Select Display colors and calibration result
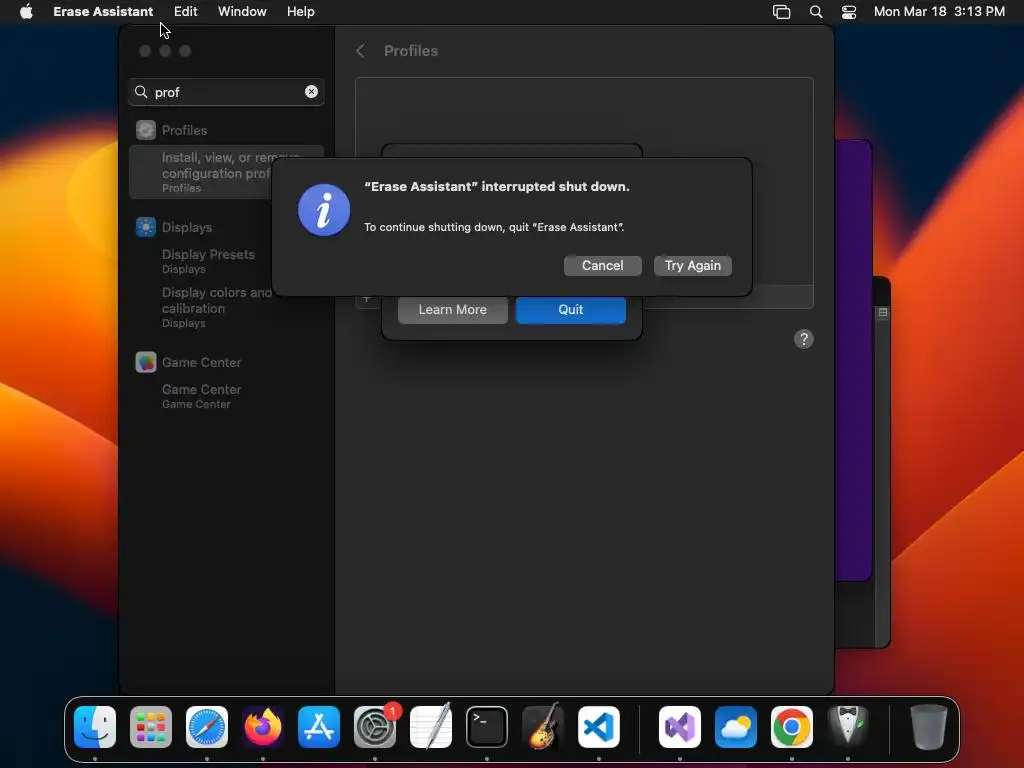The image size is (1024, 768). 216,307
